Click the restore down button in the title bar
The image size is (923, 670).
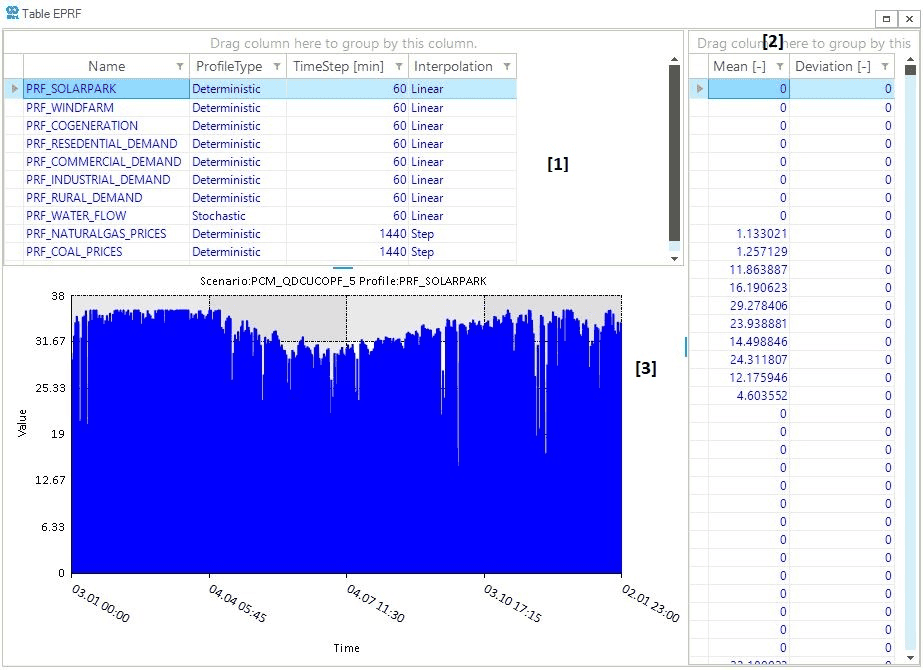[884, 18]
